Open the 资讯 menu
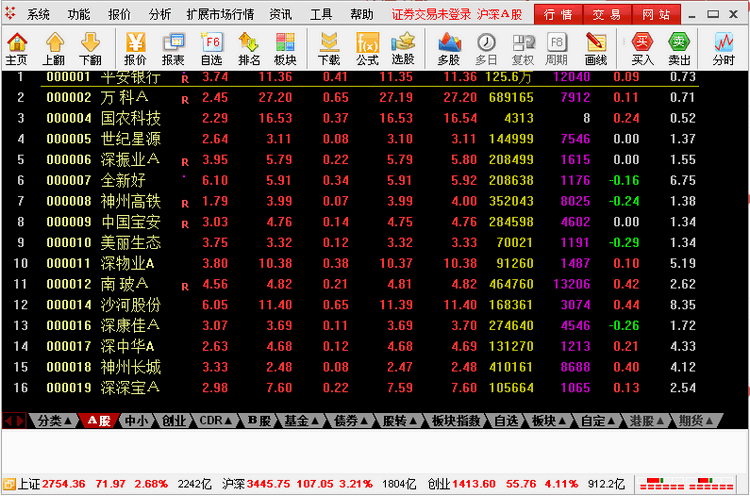This screenshot has height=496, width=750. [x=280, y=15]
